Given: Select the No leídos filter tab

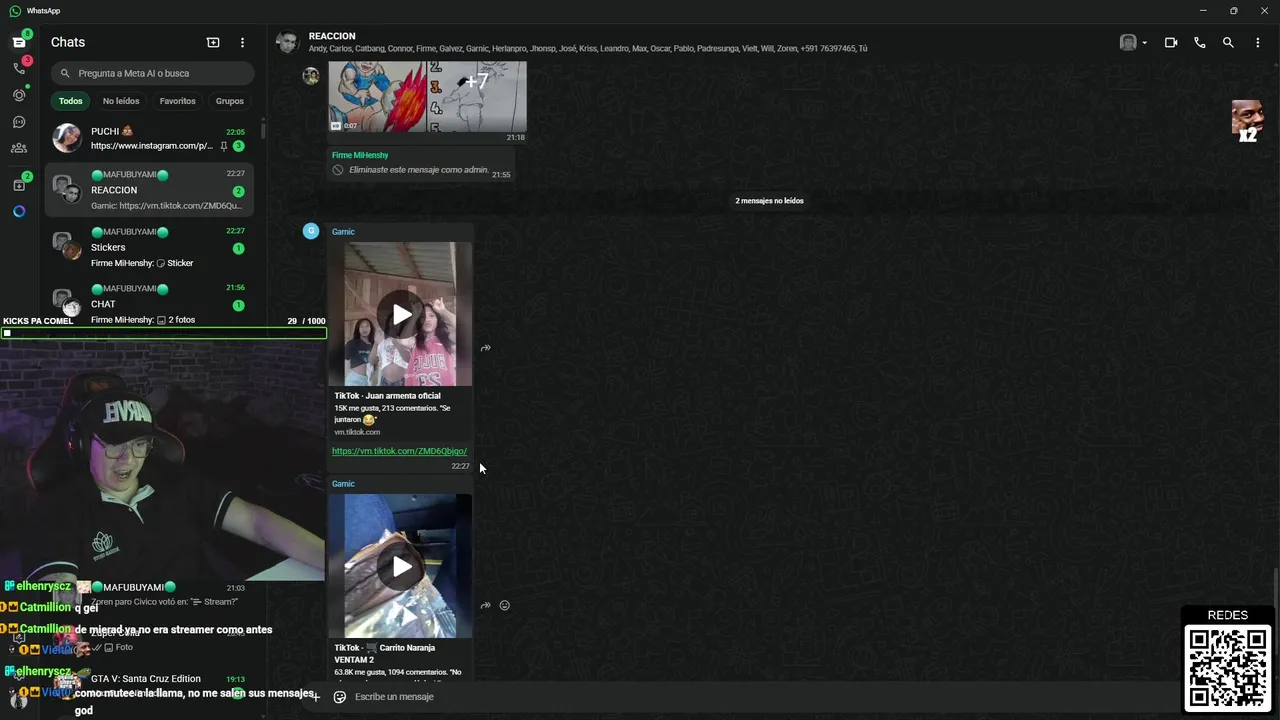Looking at the screenshot, I should coord(121,101).
